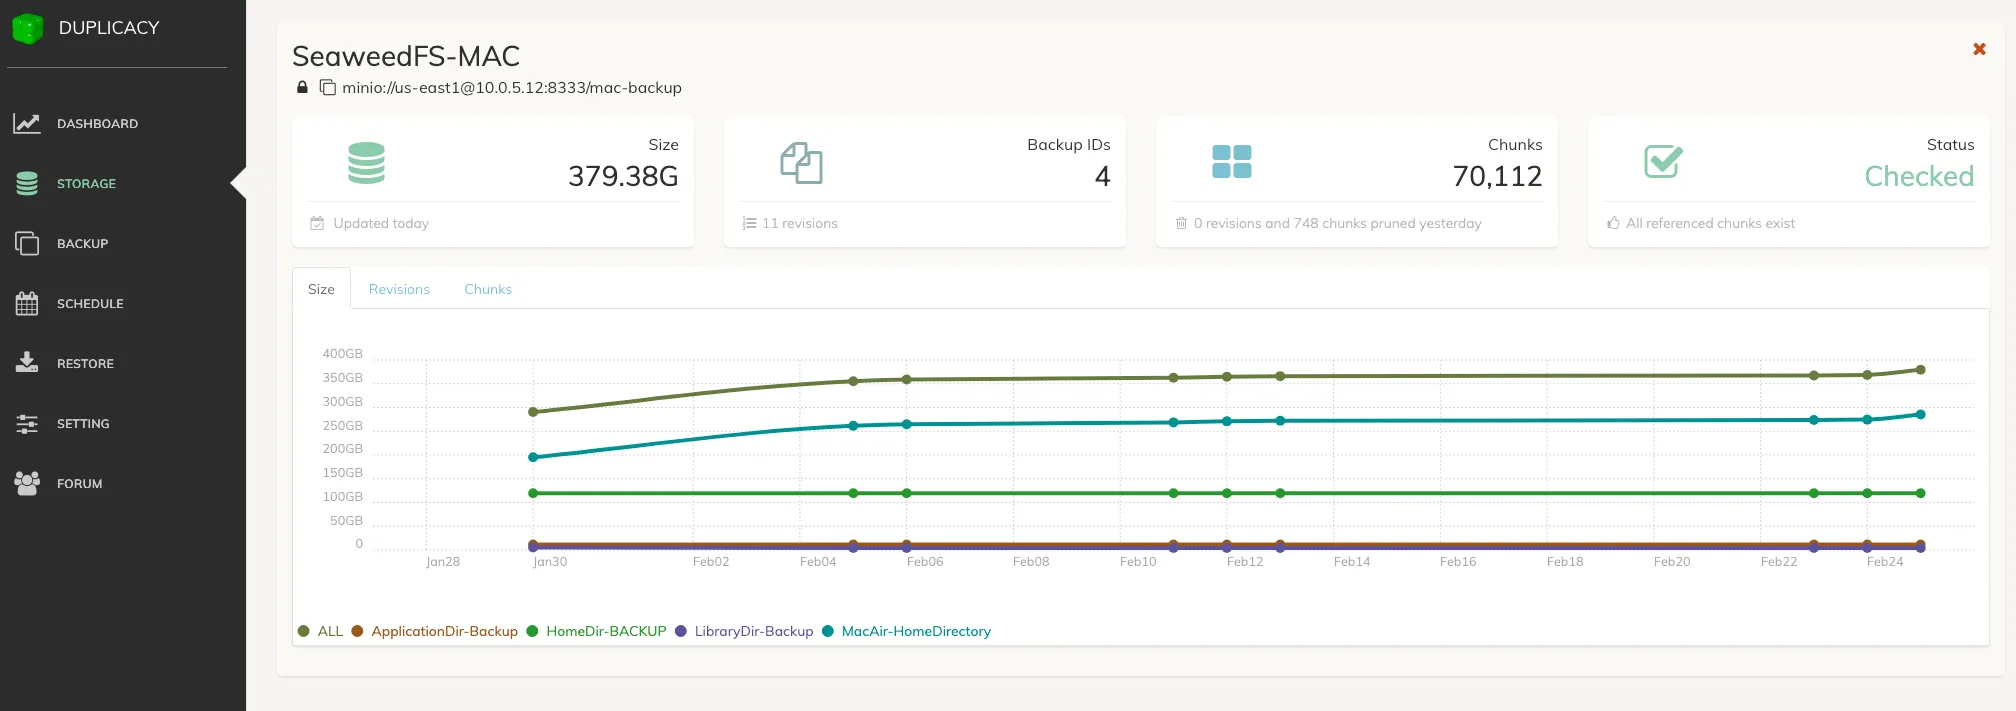Toggle LibraryDir-Backup legend entry
This screenshot has width=2016, height=711.
tap(745, 631)
